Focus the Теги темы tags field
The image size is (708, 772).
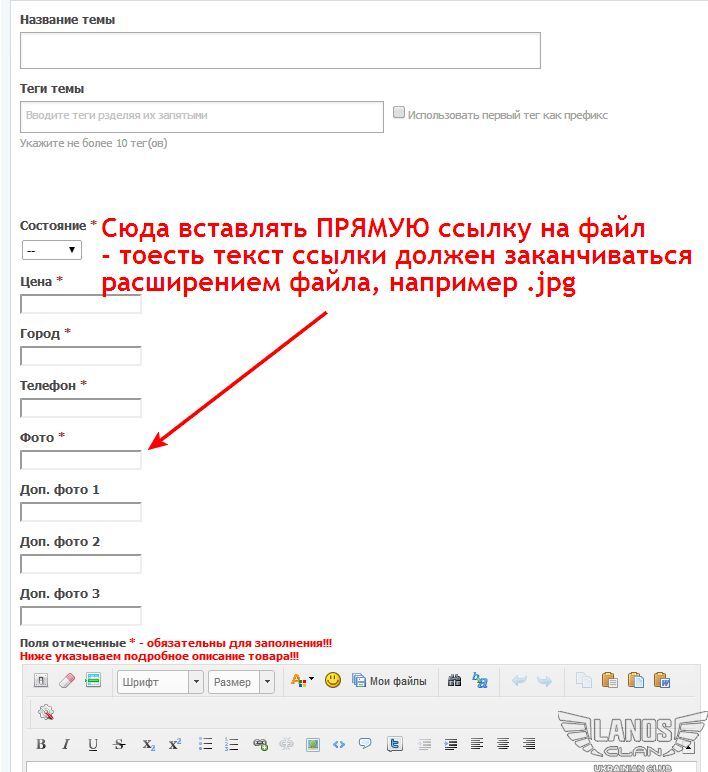coord(202,116)
